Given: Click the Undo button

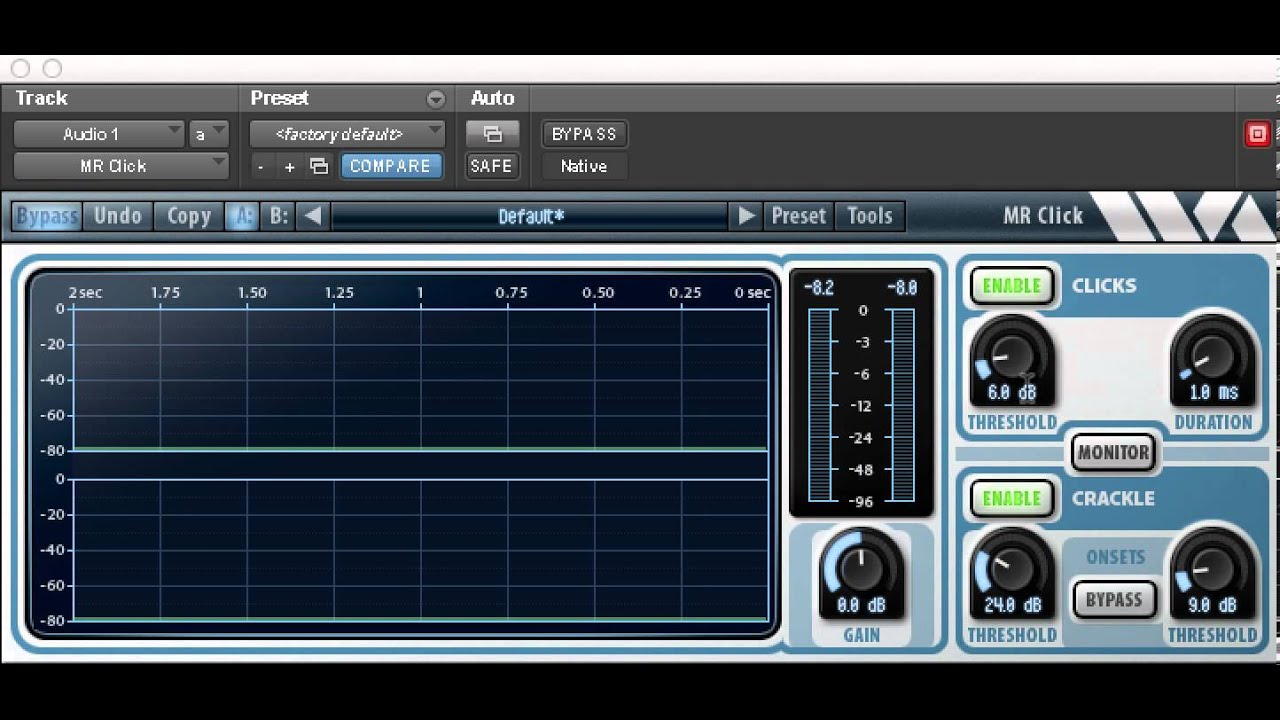Looking at the screenshot, I should [x=118, y=216].
